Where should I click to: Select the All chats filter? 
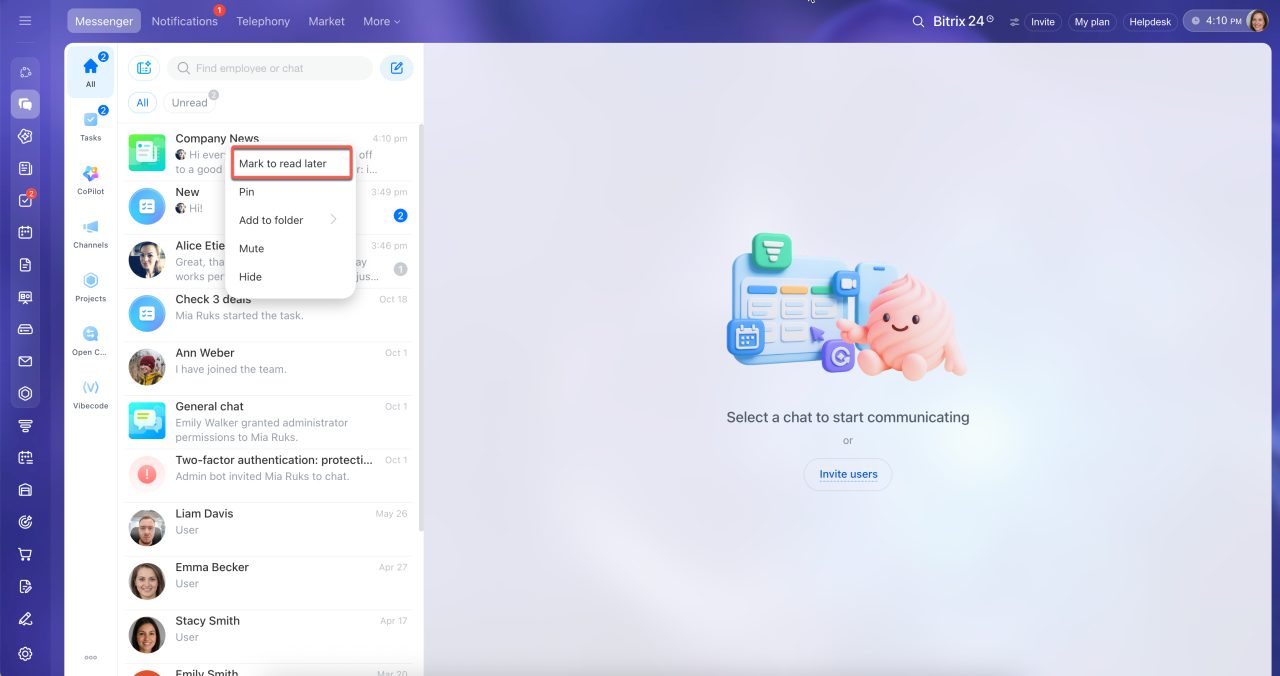click(x=142, y=102)
